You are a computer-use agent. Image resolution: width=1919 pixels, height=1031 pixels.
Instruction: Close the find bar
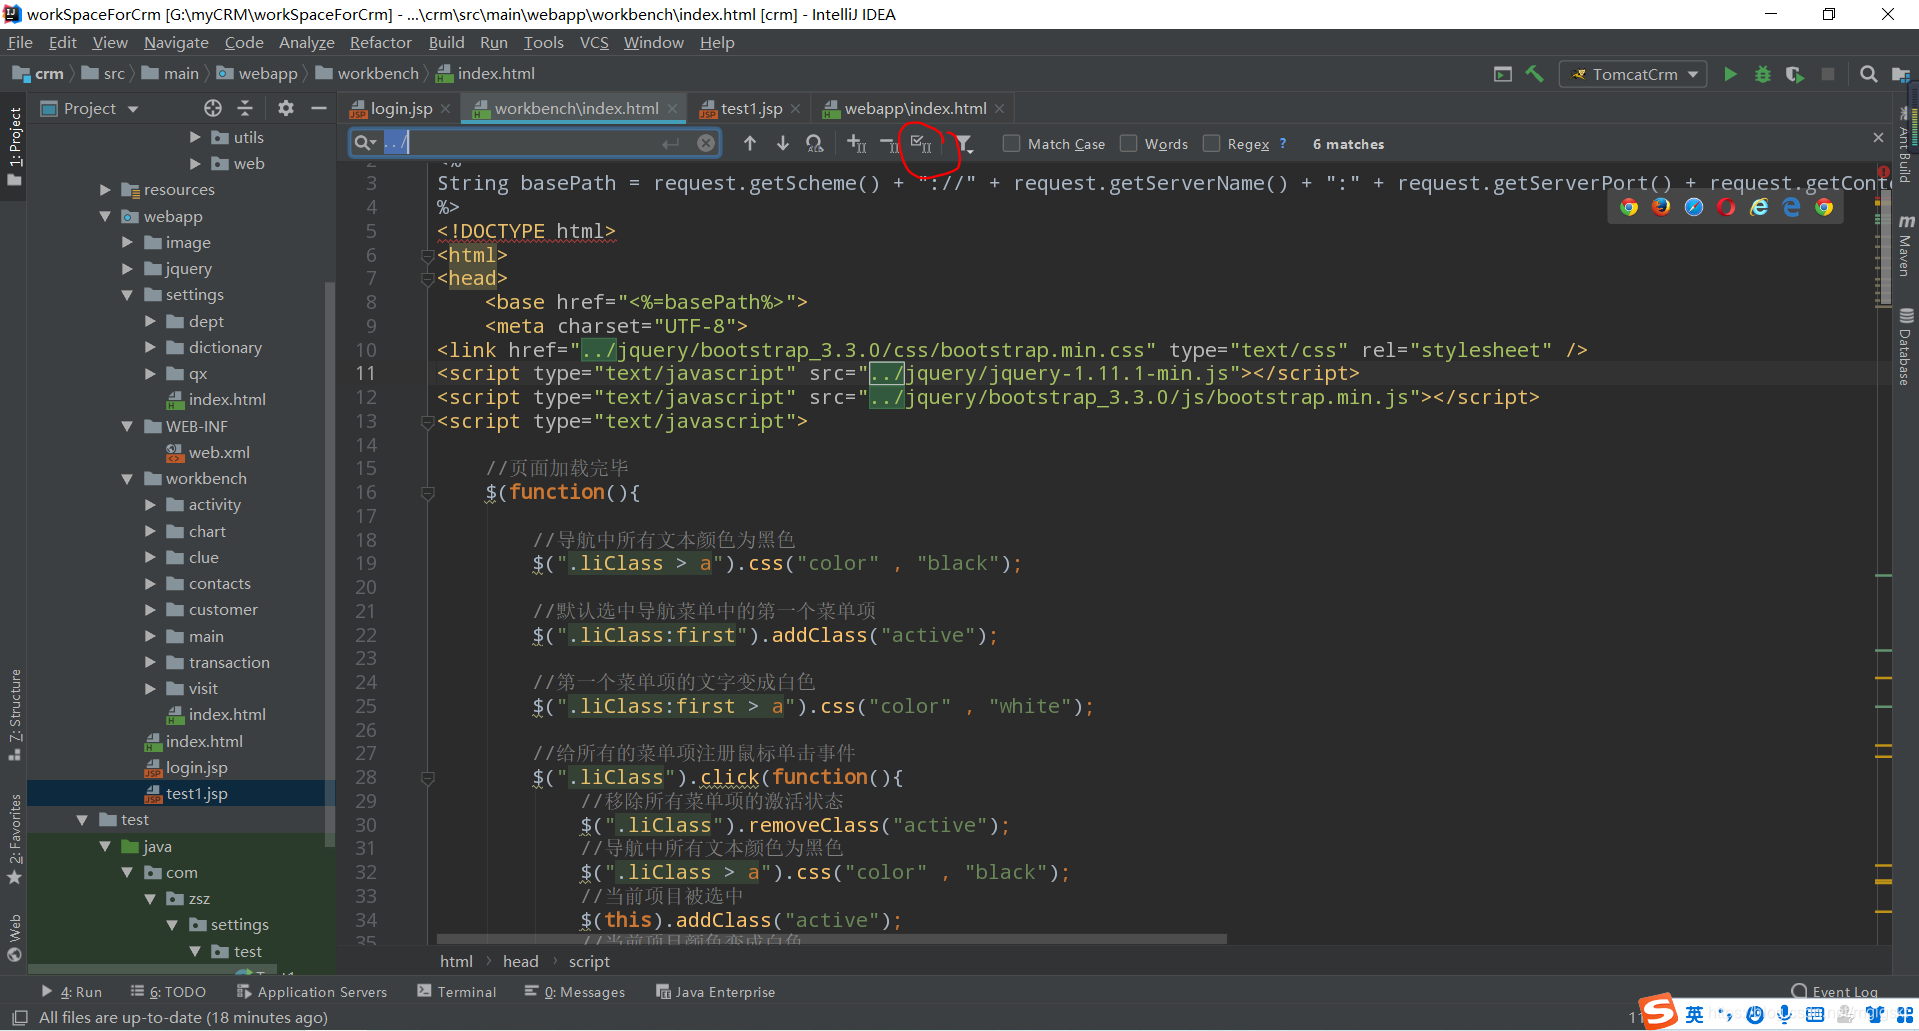[x=1878, y=138]
